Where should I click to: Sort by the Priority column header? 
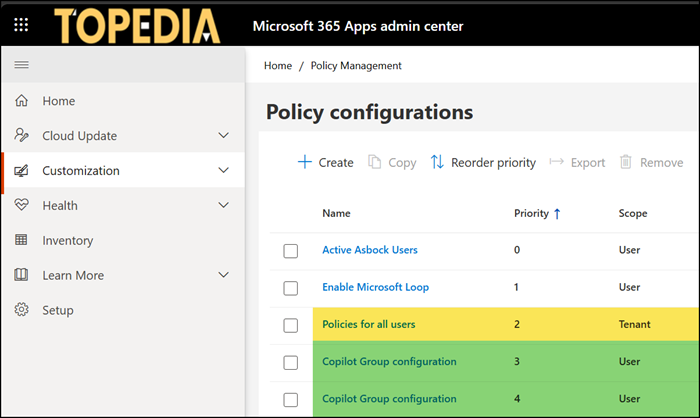point(531,213)
